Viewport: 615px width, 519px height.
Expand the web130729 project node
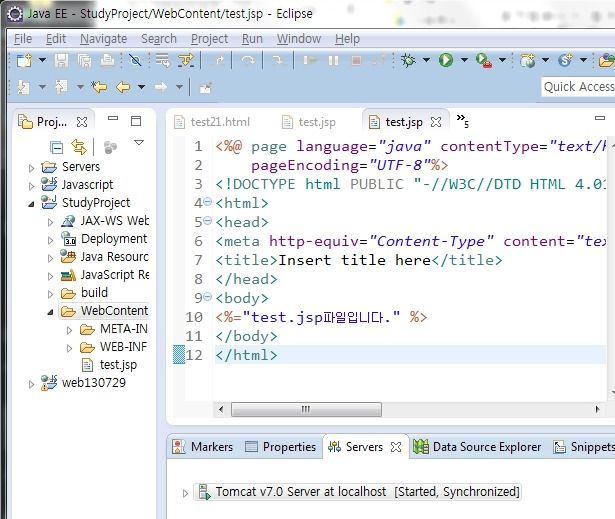(x=31, y=384)
